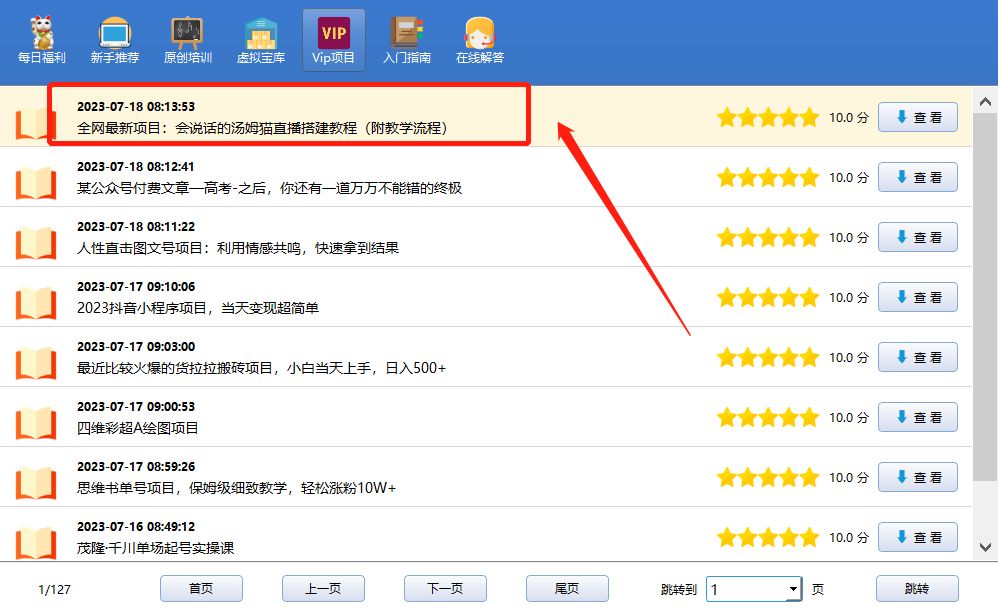The image size is (998, 613).
Task: Click star rating of 人性直击图文号项目 row
Action: [768, 237]
